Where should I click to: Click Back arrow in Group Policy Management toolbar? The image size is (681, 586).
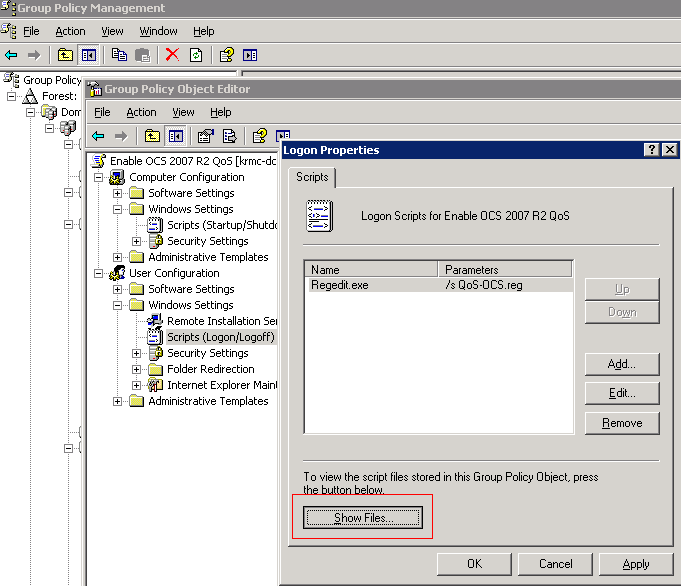[11, 55]
